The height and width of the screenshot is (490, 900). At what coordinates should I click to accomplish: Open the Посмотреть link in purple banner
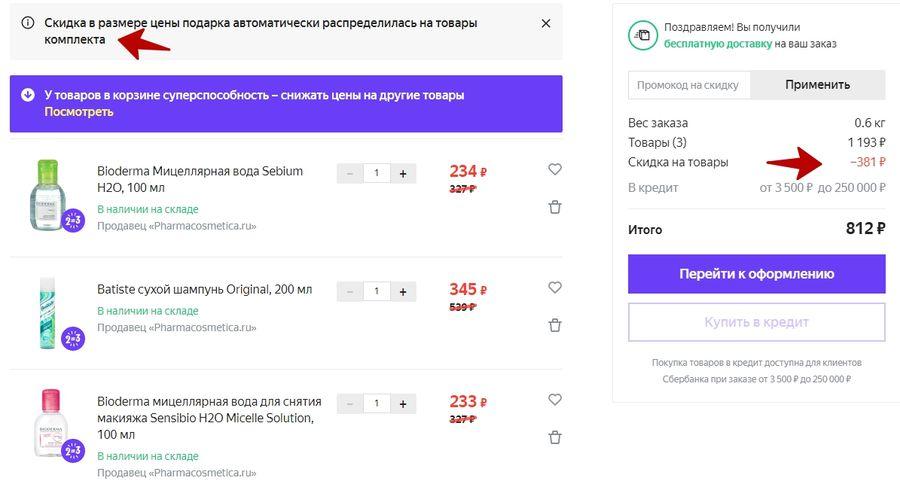coord(79,112)
